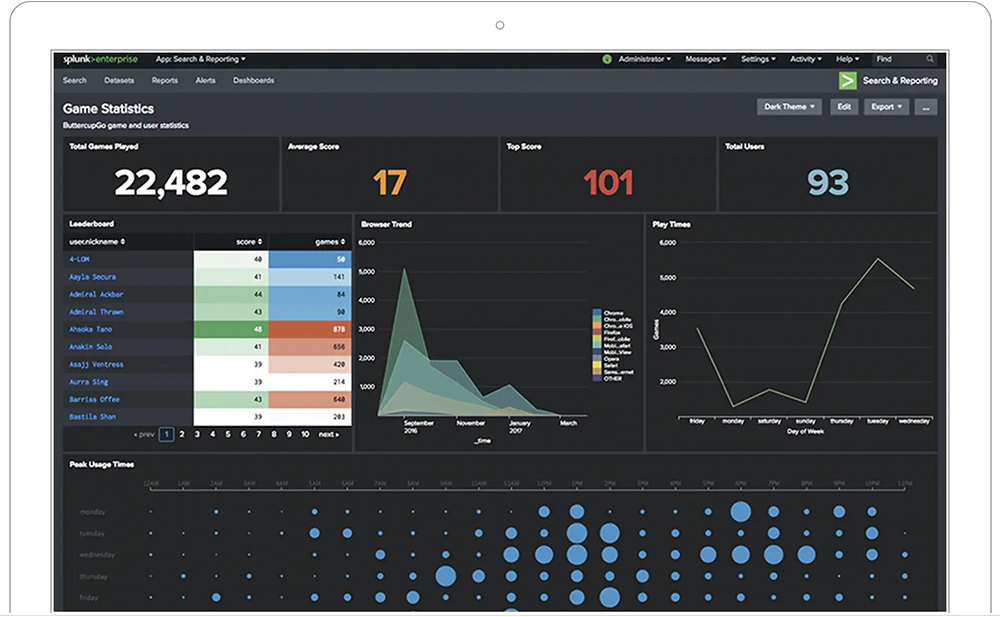
Task: Sort the leaderboard by the score column arrows
Action: pos(260,242)
